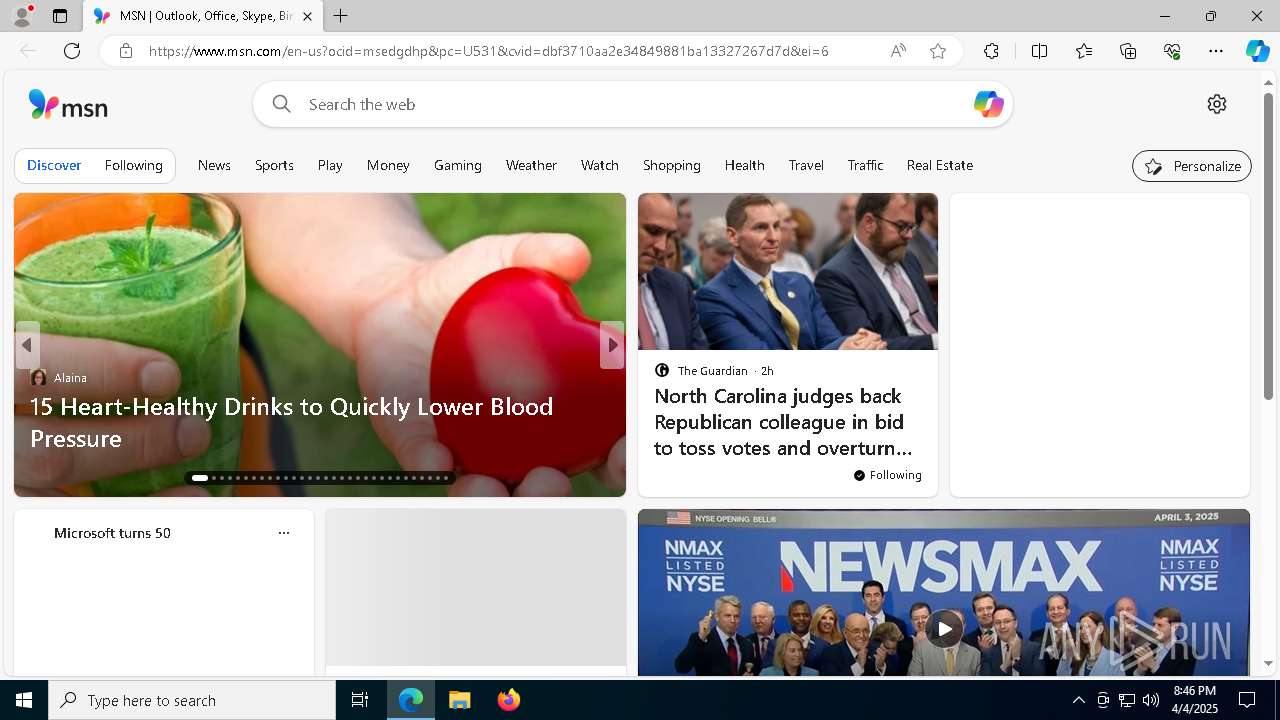Open Copilot sidebar in Edge

pos(1257,51)
